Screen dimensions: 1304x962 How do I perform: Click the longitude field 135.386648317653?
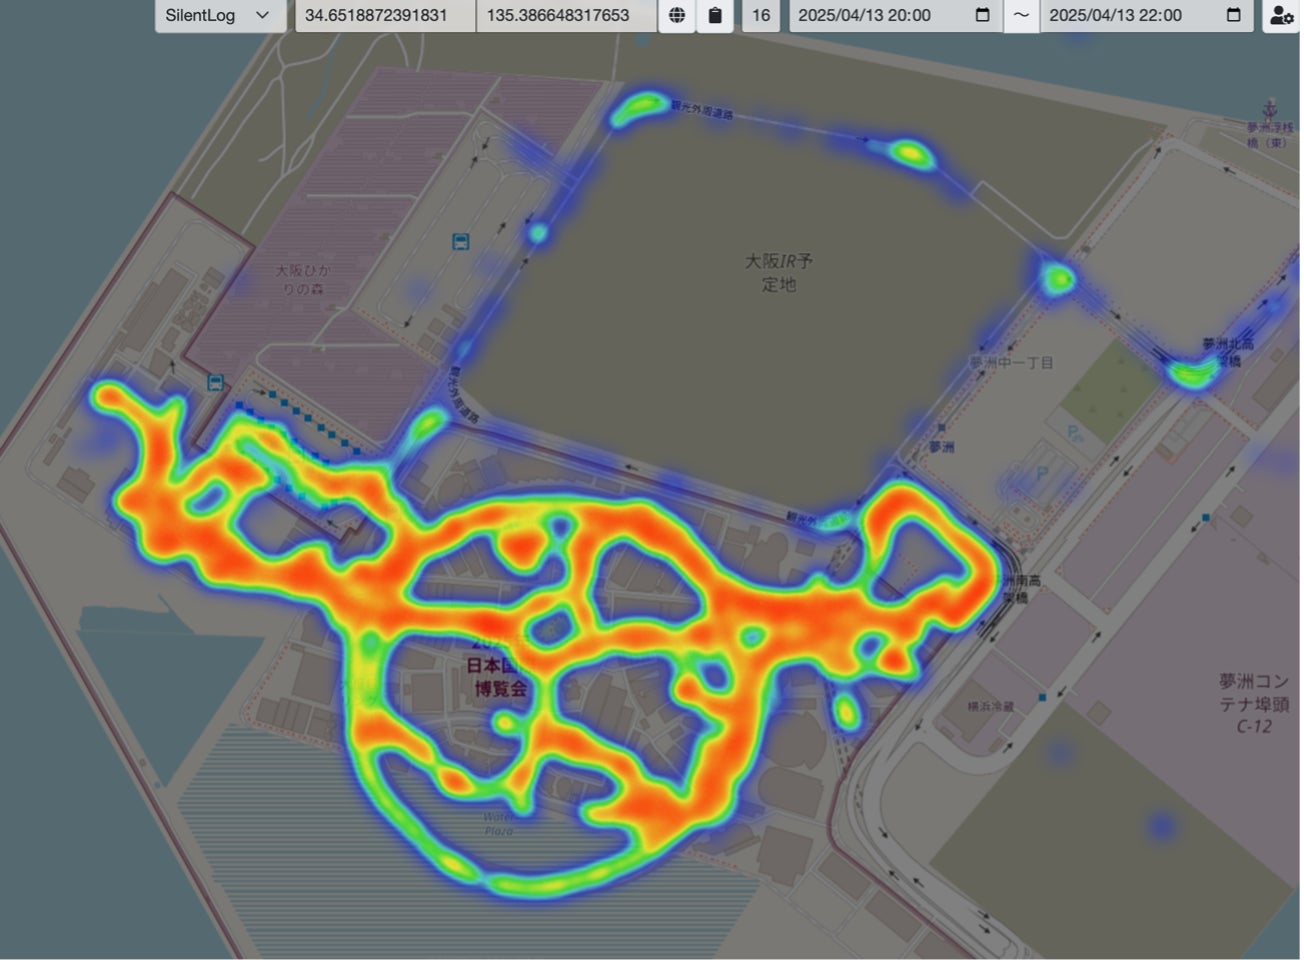[566, 15]
